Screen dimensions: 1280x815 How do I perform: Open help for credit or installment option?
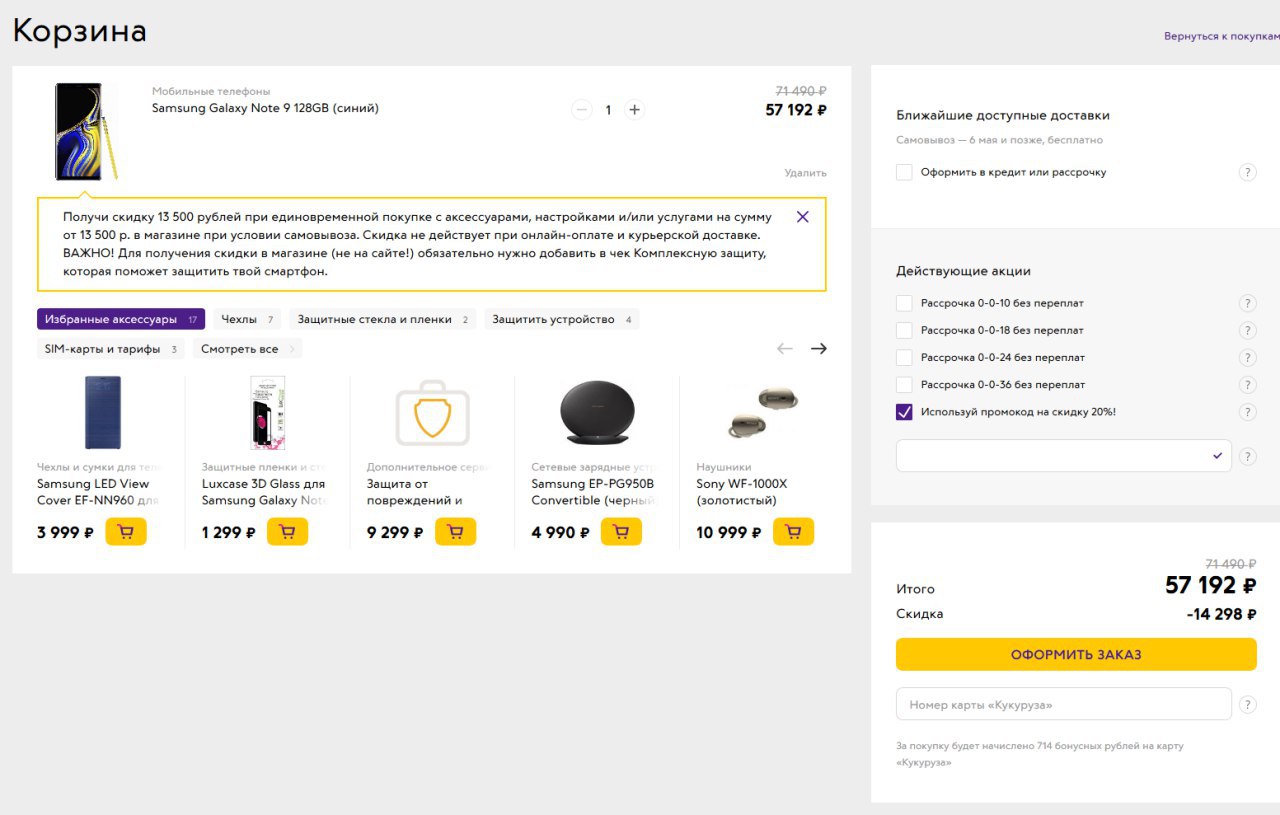pos(1247,172)
